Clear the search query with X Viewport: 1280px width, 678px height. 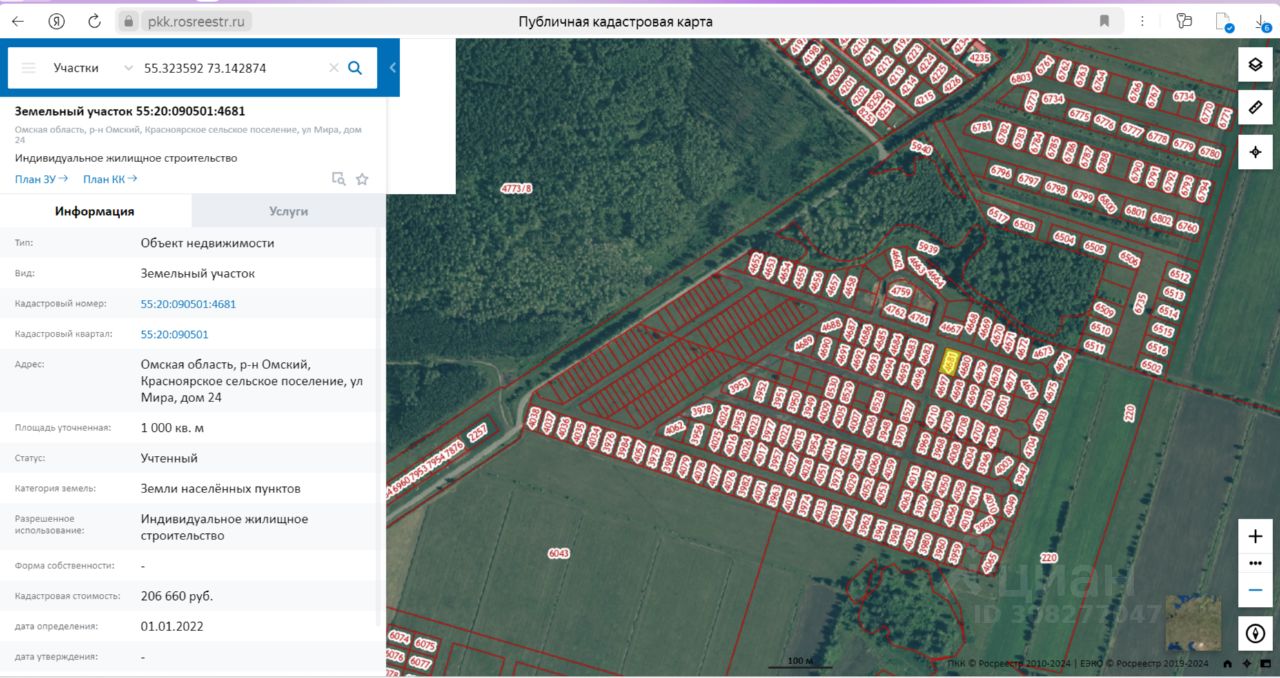click(x=334, y=68)
